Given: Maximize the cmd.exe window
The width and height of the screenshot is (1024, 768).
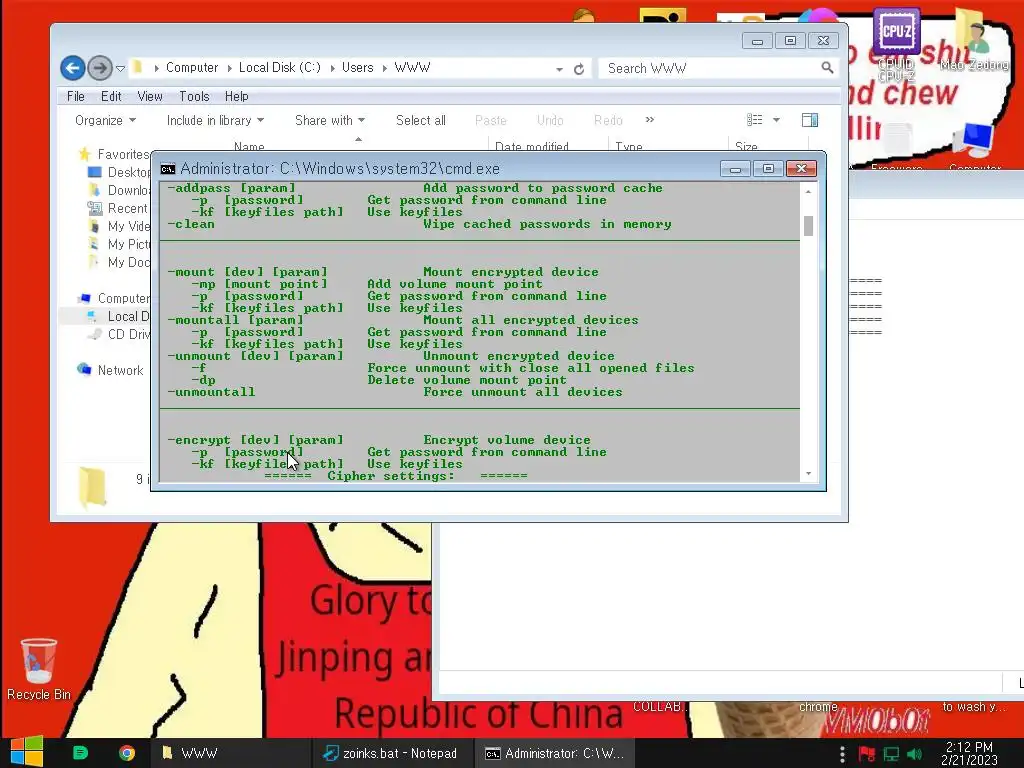Looking at the screenshot, I should pos(768,169).
